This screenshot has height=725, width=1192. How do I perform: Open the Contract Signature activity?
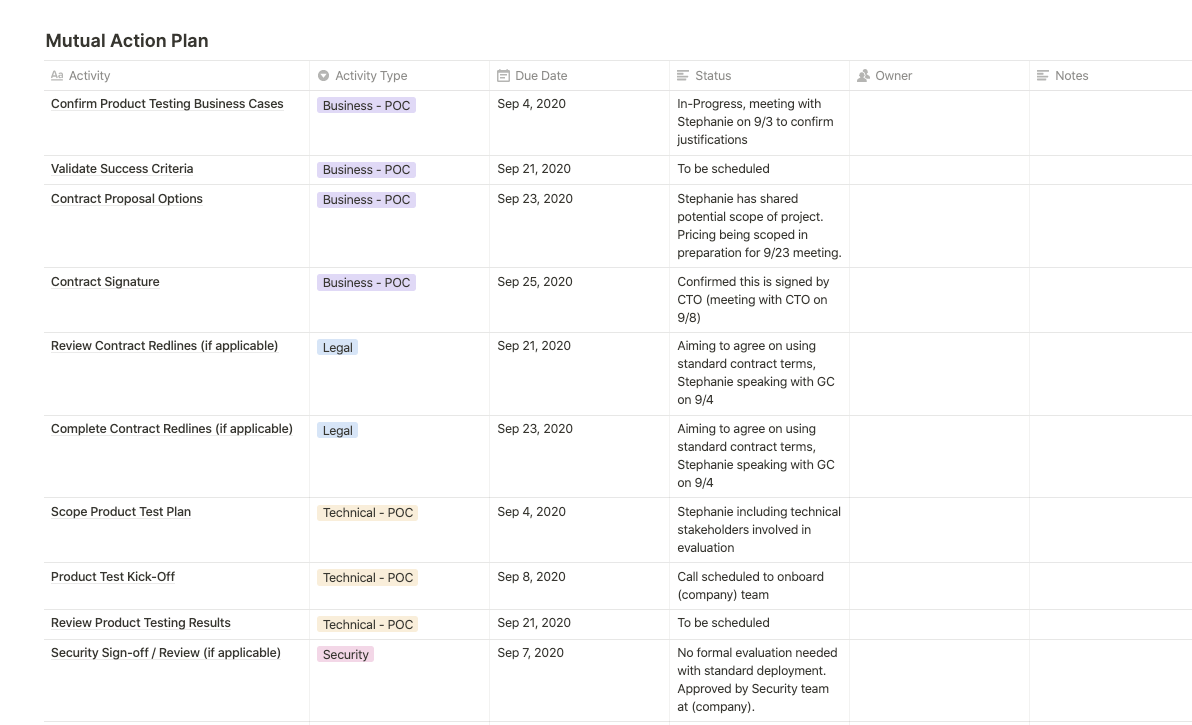tap(105, 282)
